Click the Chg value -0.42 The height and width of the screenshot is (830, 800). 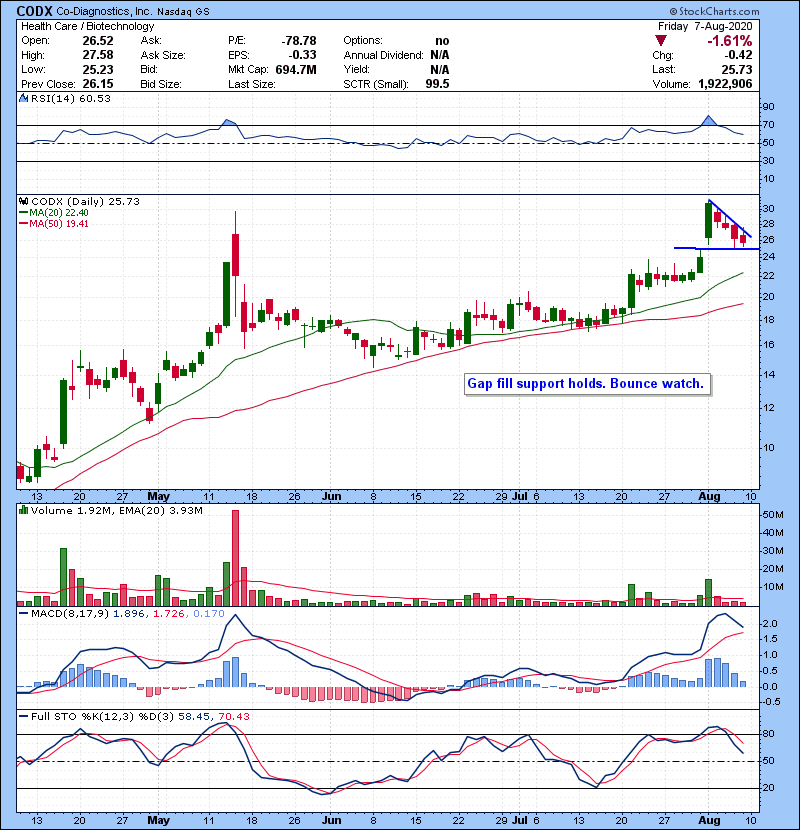pos(738,55)
